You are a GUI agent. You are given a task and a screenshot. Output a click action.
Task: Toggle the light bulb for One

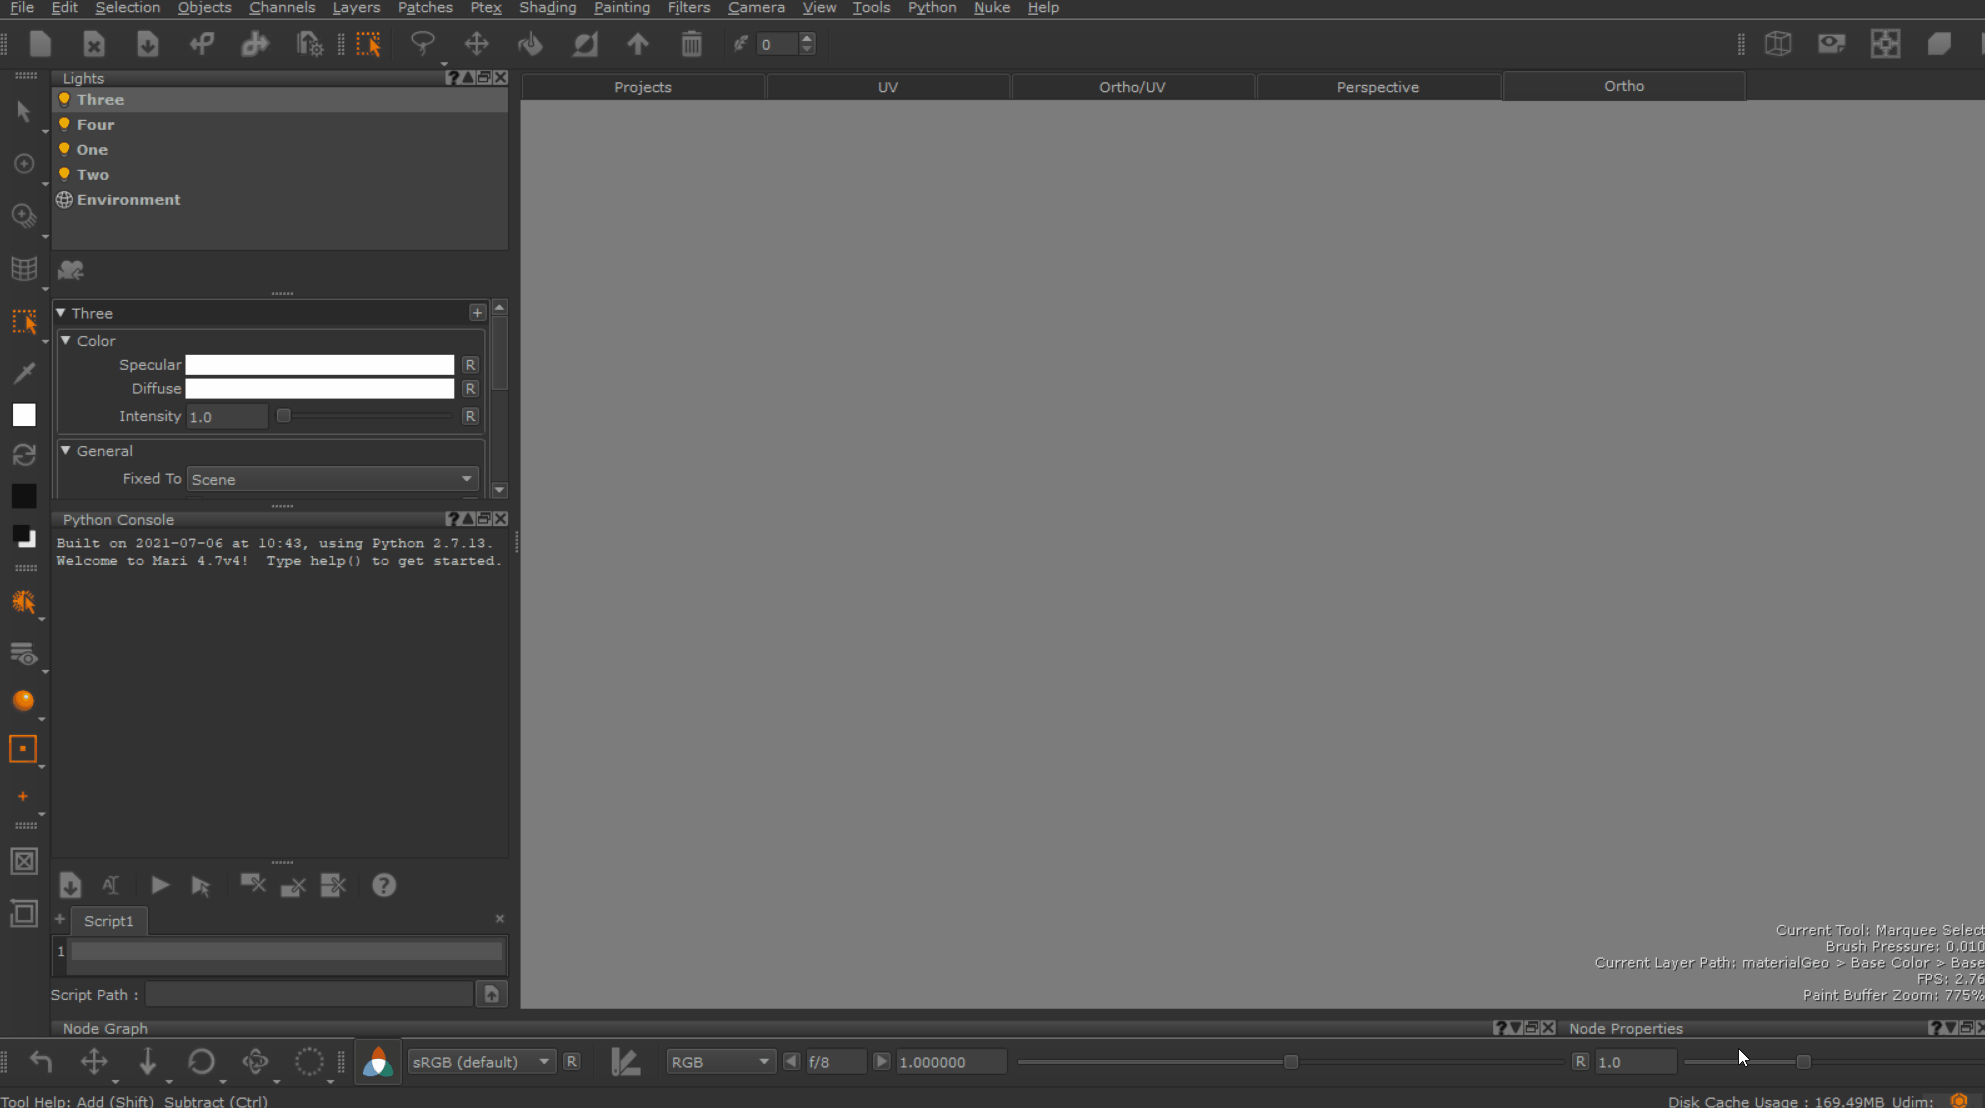pos(64,150)
